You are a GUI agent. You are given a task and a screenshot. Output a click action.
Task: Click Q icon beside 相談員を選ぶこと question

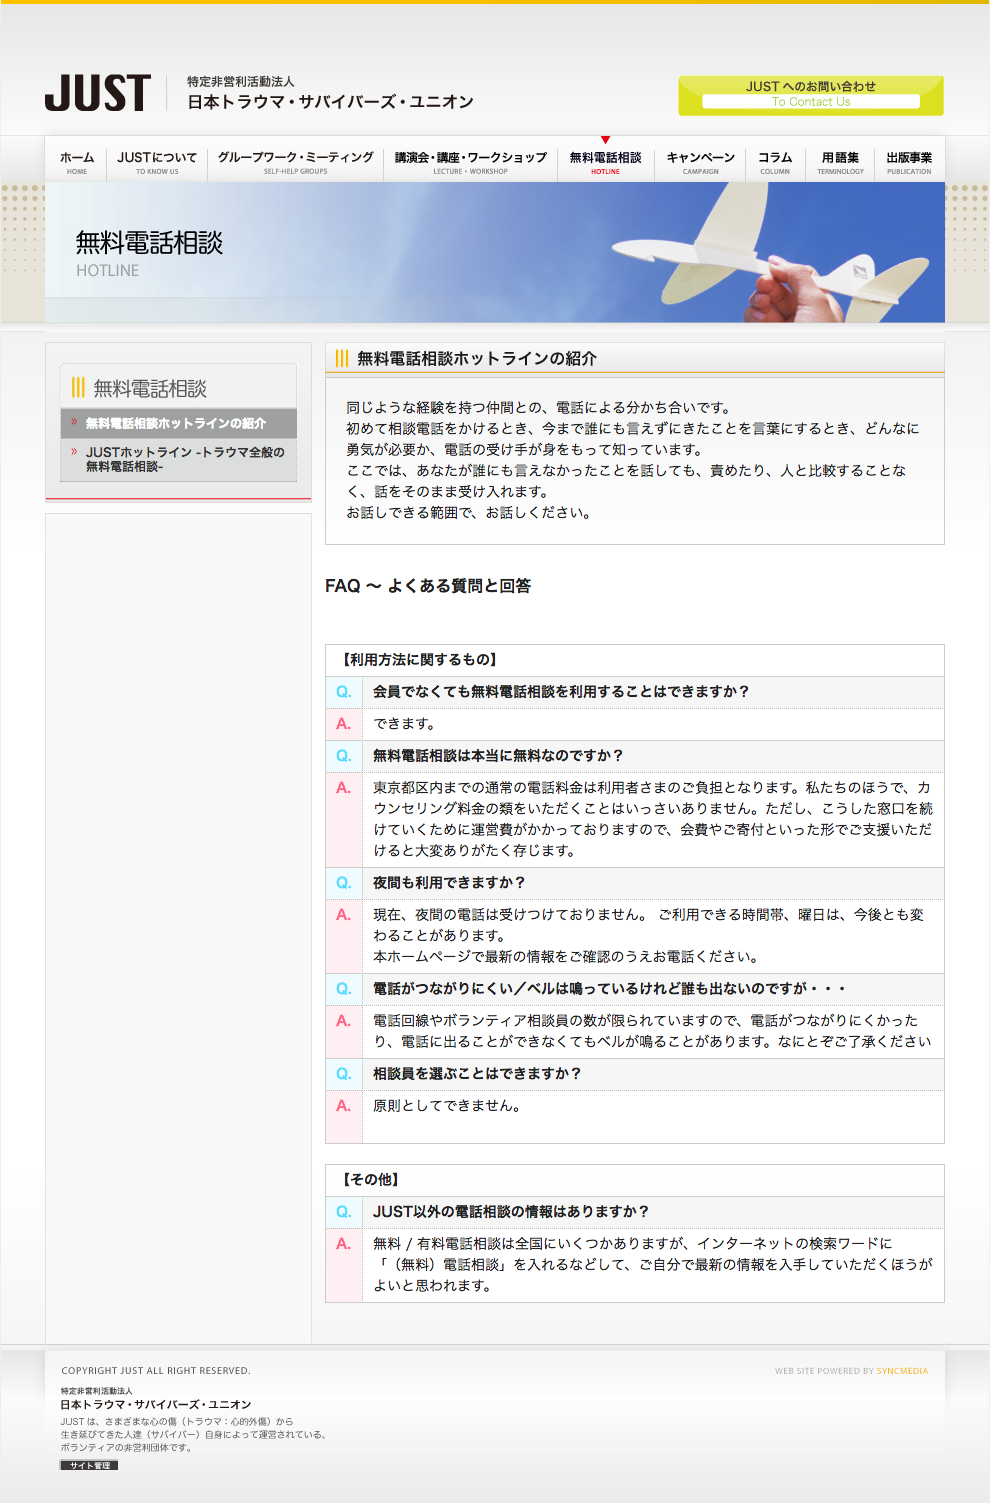pos(344,1074)
